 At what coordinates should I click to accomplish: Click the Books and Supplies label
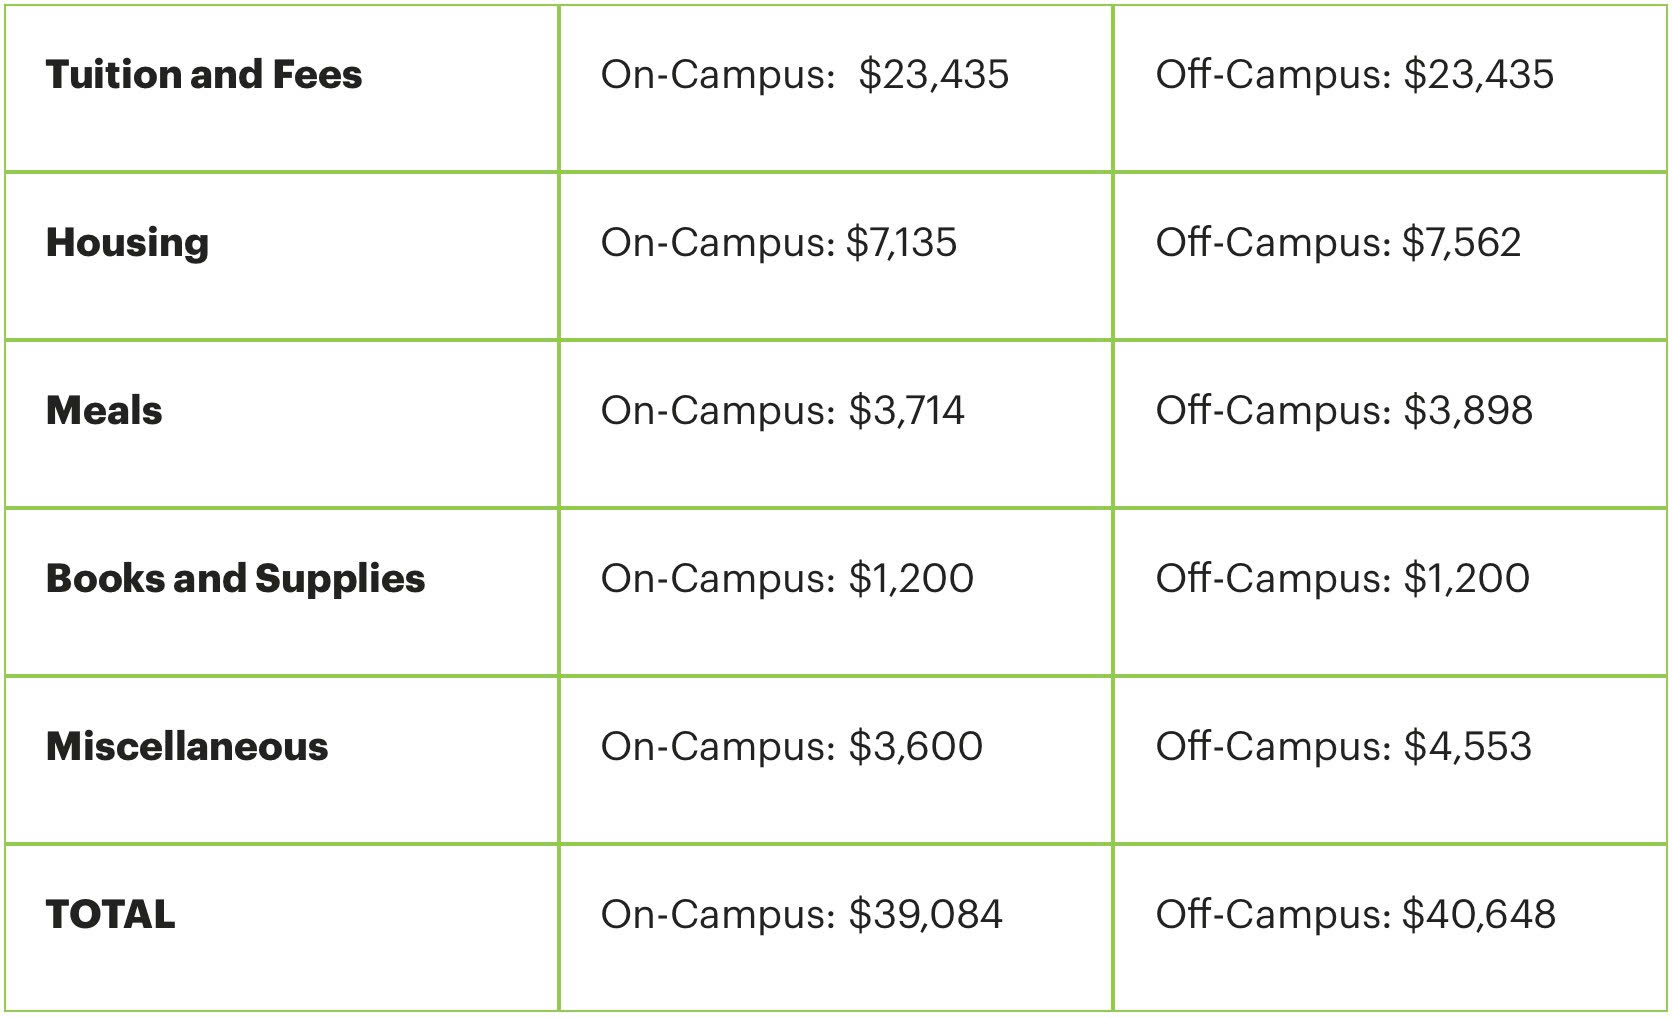pos(236,579)
